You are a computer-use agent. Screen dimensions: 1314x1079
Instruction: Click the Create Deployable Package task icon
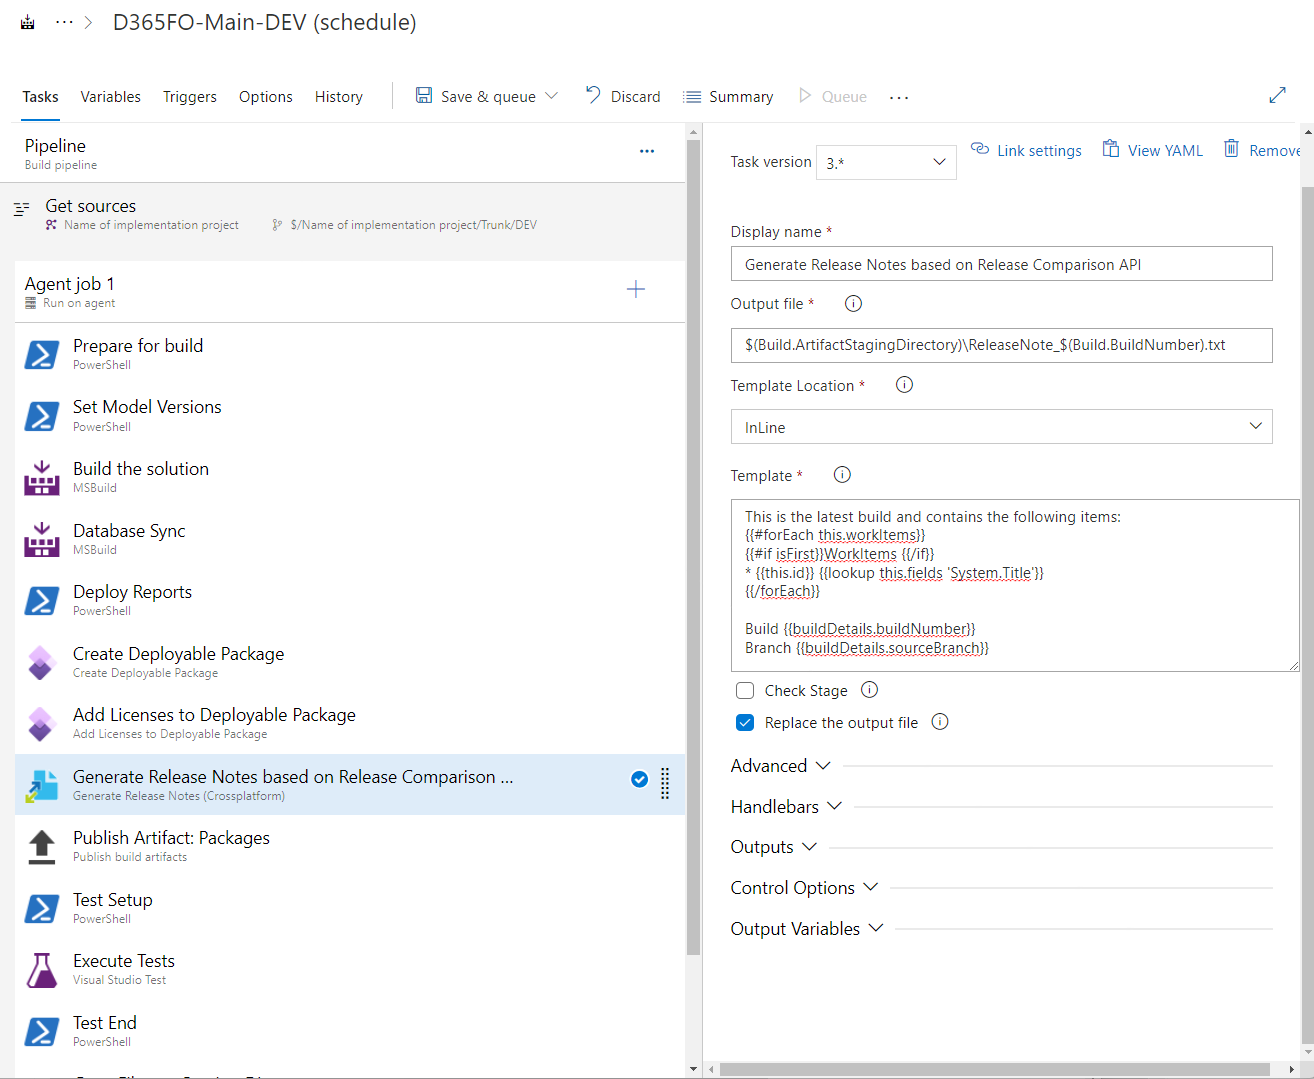(41, 663)
